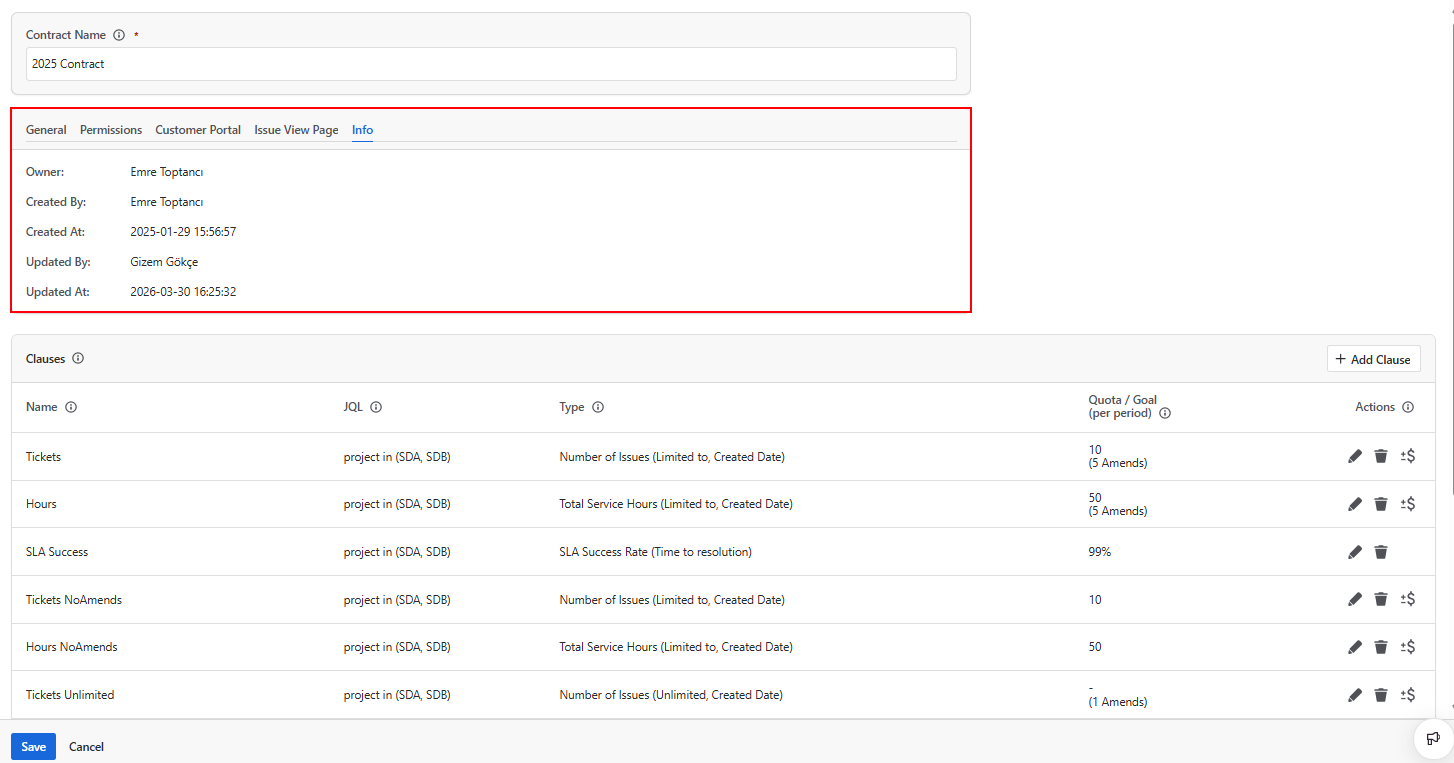Click info icon next to Contract Name
The height and width of the screenshot is (763, 1454).
119,35
